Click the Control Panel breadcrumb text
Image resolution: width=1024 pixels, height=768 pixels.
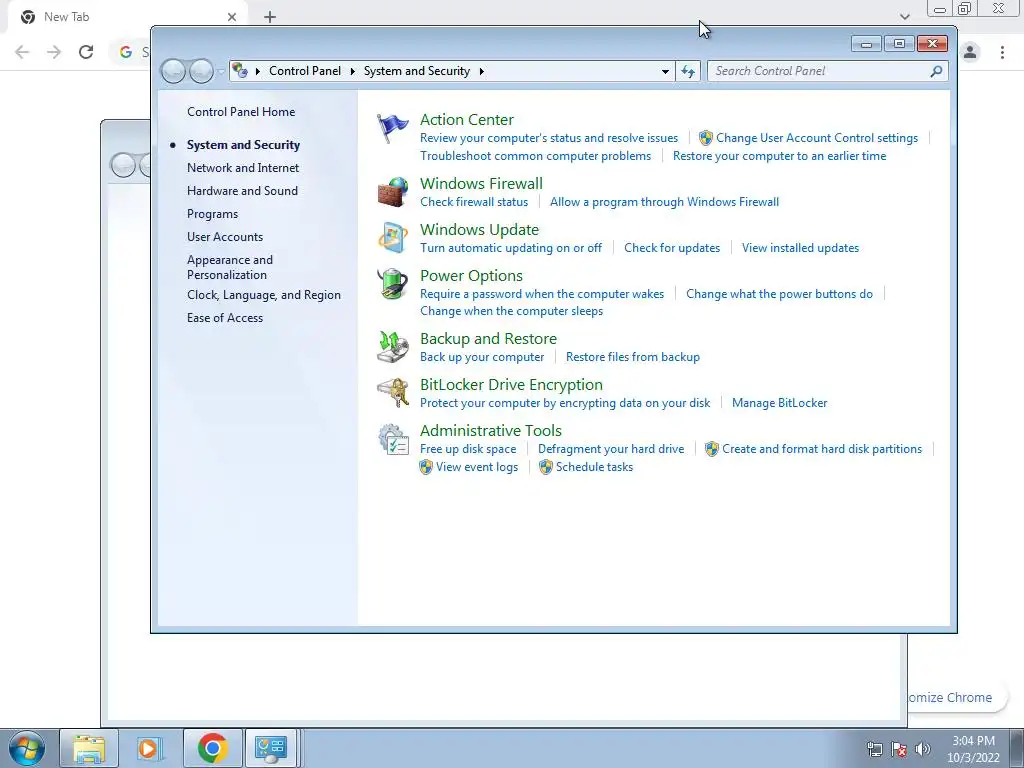305,71
